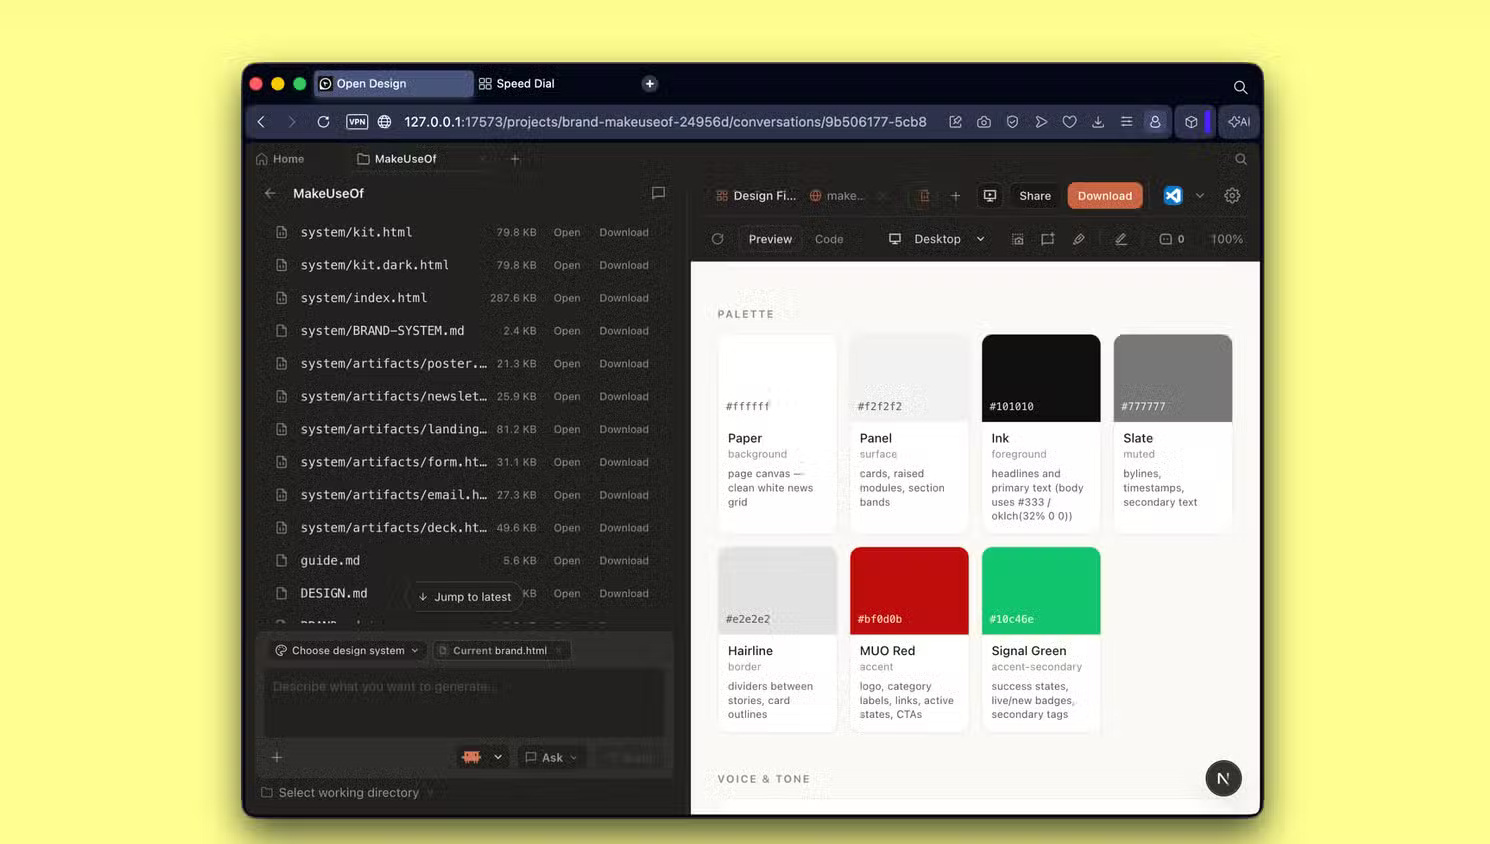Click the plus attach icon below prompt box
This screenshot has width=1490, height=844.
(x=277, y=757)
